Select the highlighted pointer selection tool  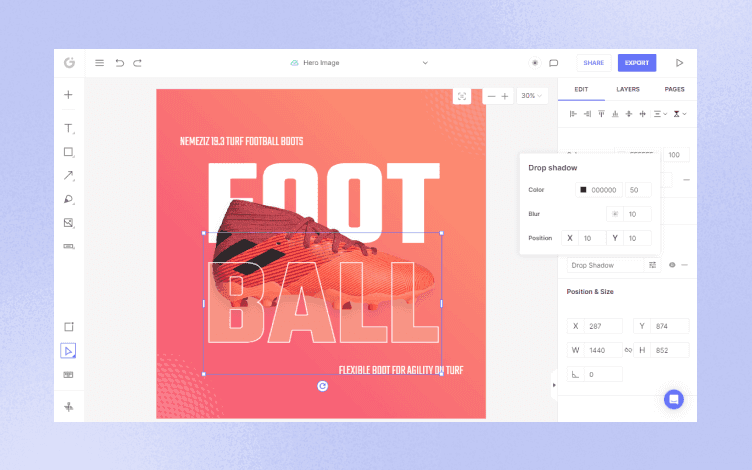point(68,351)
